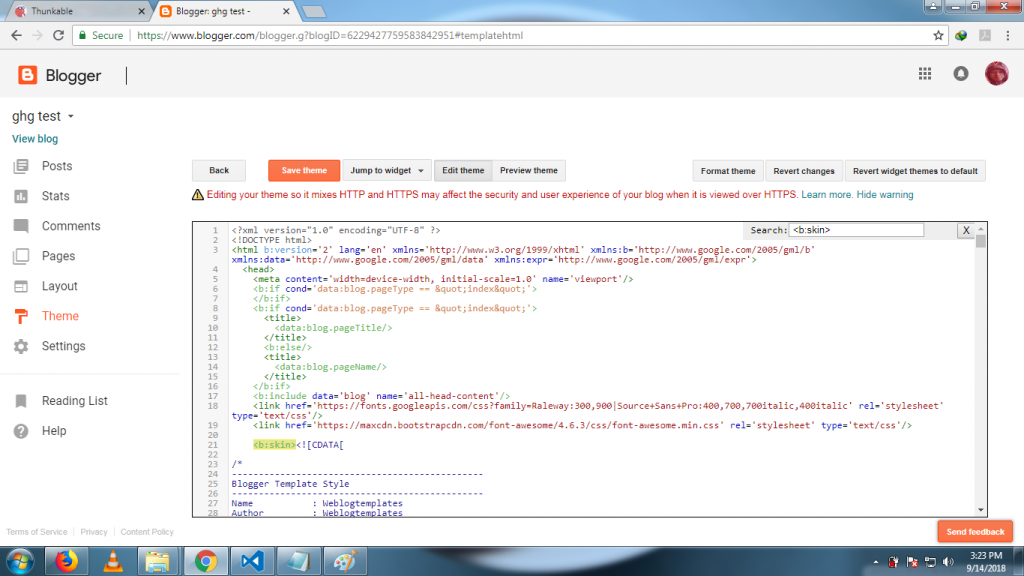Open the user profile avatar

[x=996, y=74]
